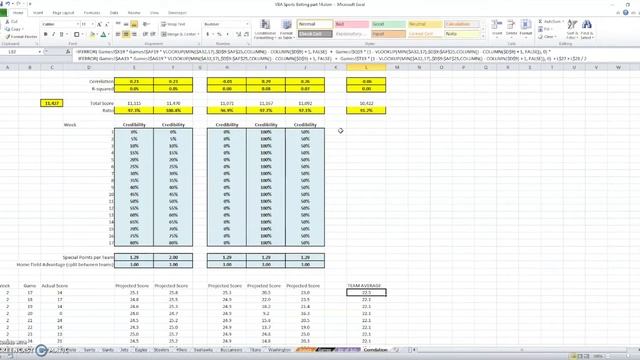Viewport: 640px width, 360px height.
Task: Click the Fill button in Editing group
Action: 544,29
